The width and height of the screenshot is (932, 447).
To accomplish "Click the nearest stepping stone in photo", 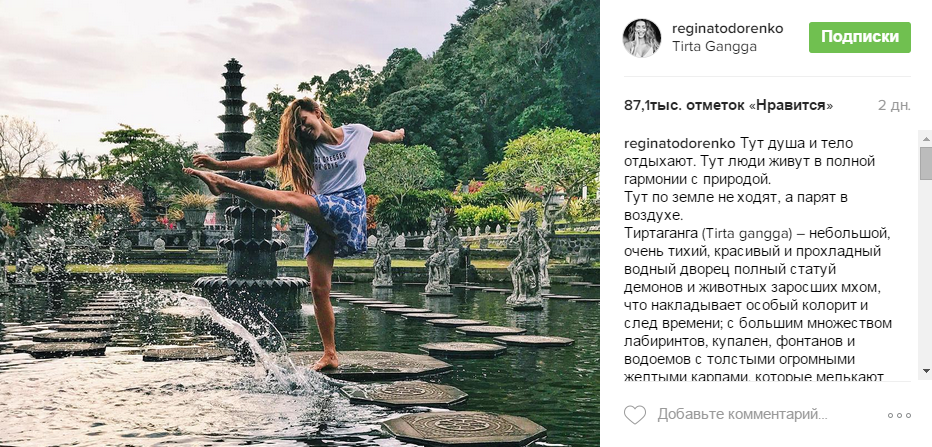I will (464, 427).
